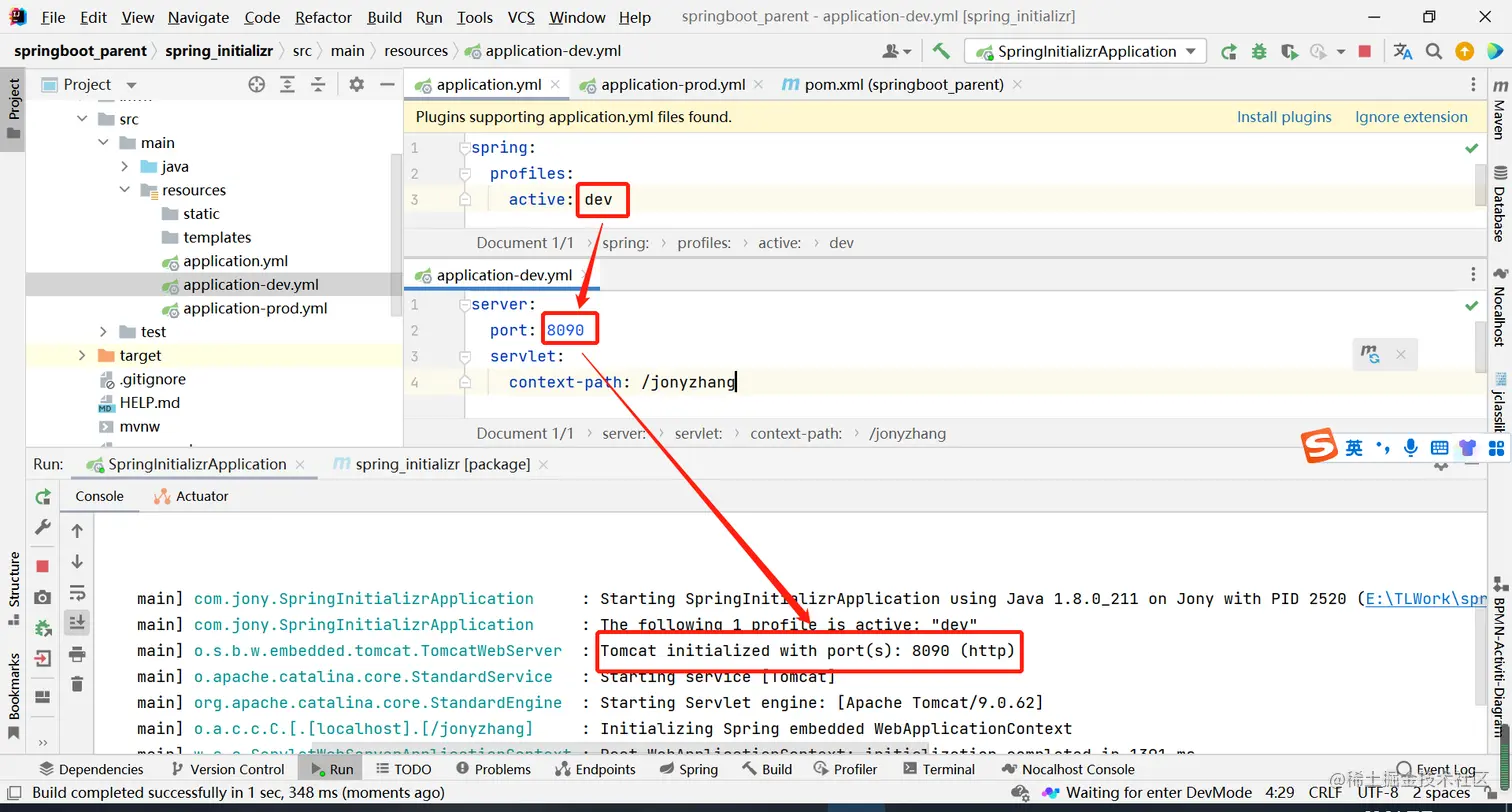Open Project panel settings gear
1512x812 pixels.
point(357,85)
